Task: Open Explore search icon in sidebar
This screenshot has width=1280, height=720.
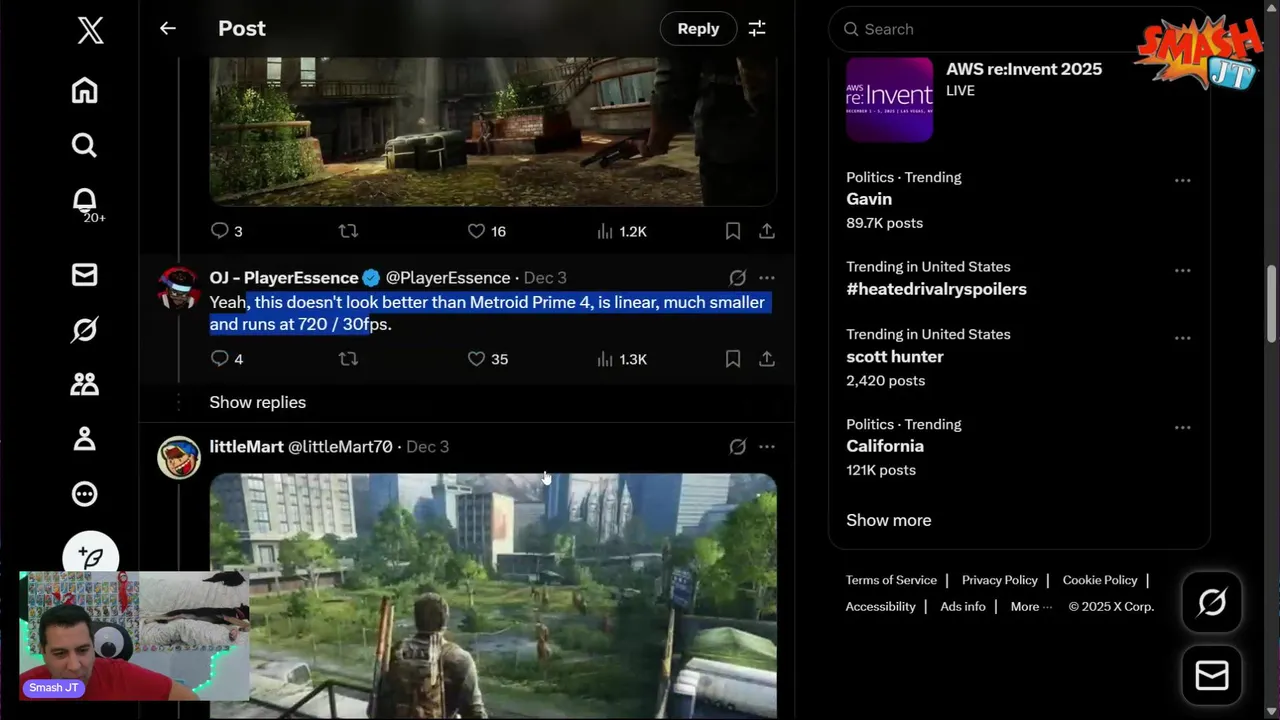Action: pos(85,146)
